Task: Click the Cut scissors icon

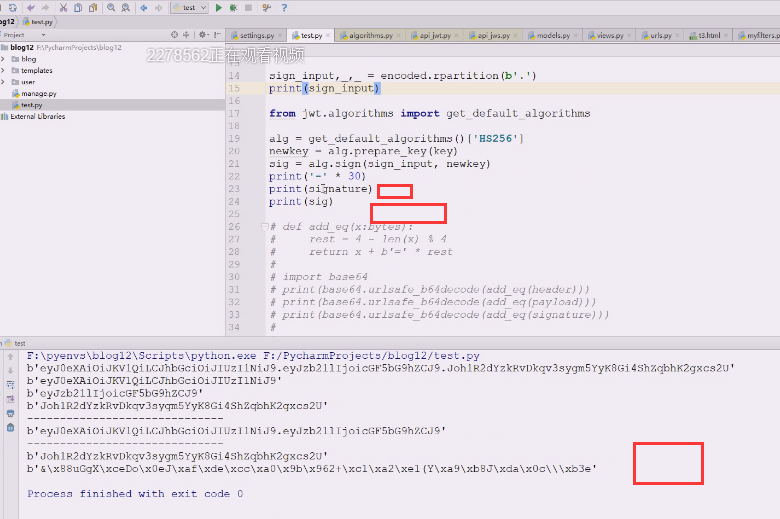Action: point(63,7)
